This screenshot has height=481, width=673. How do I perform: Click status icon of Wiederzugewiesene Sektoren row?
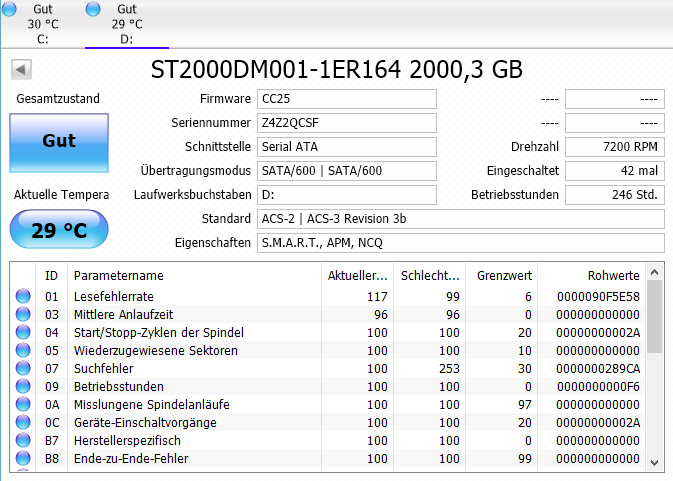23,350
